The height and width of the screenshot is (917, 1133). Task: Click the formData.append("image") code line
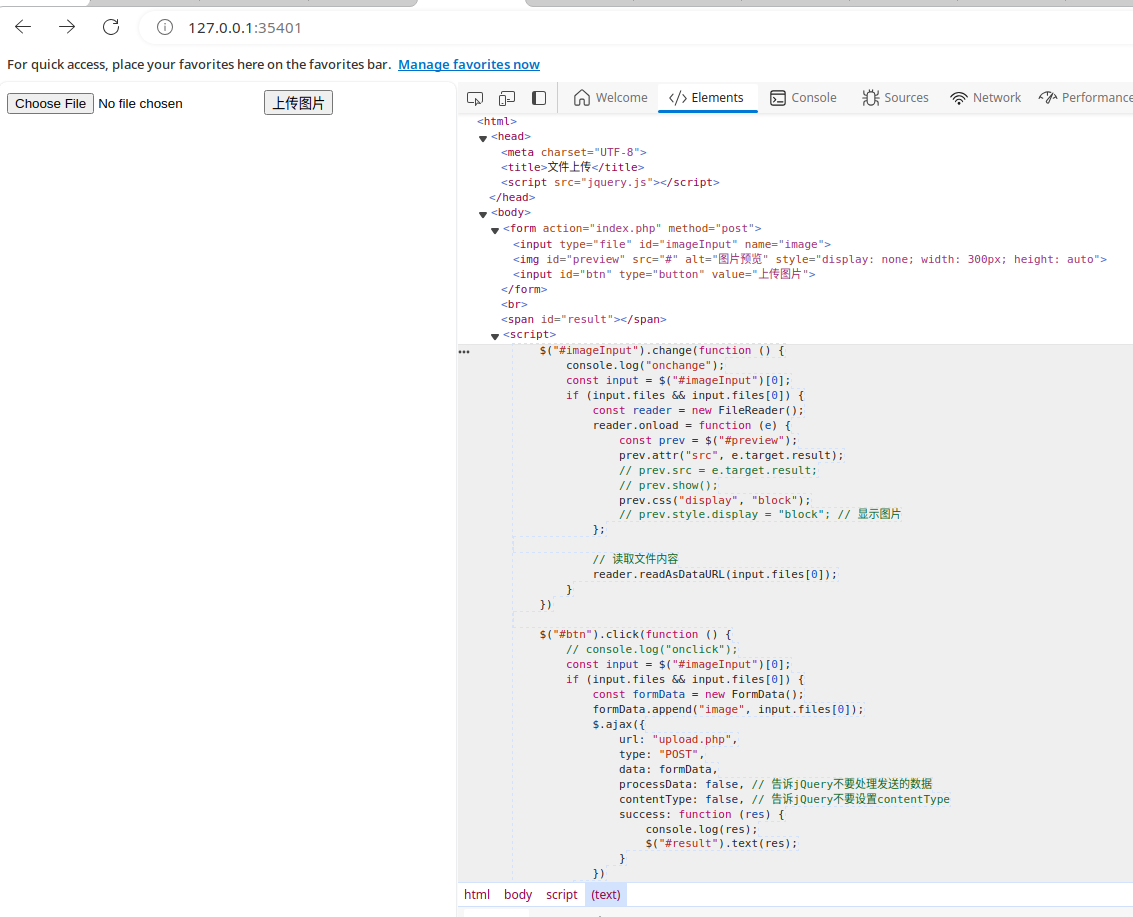click(x=728, y=710)
